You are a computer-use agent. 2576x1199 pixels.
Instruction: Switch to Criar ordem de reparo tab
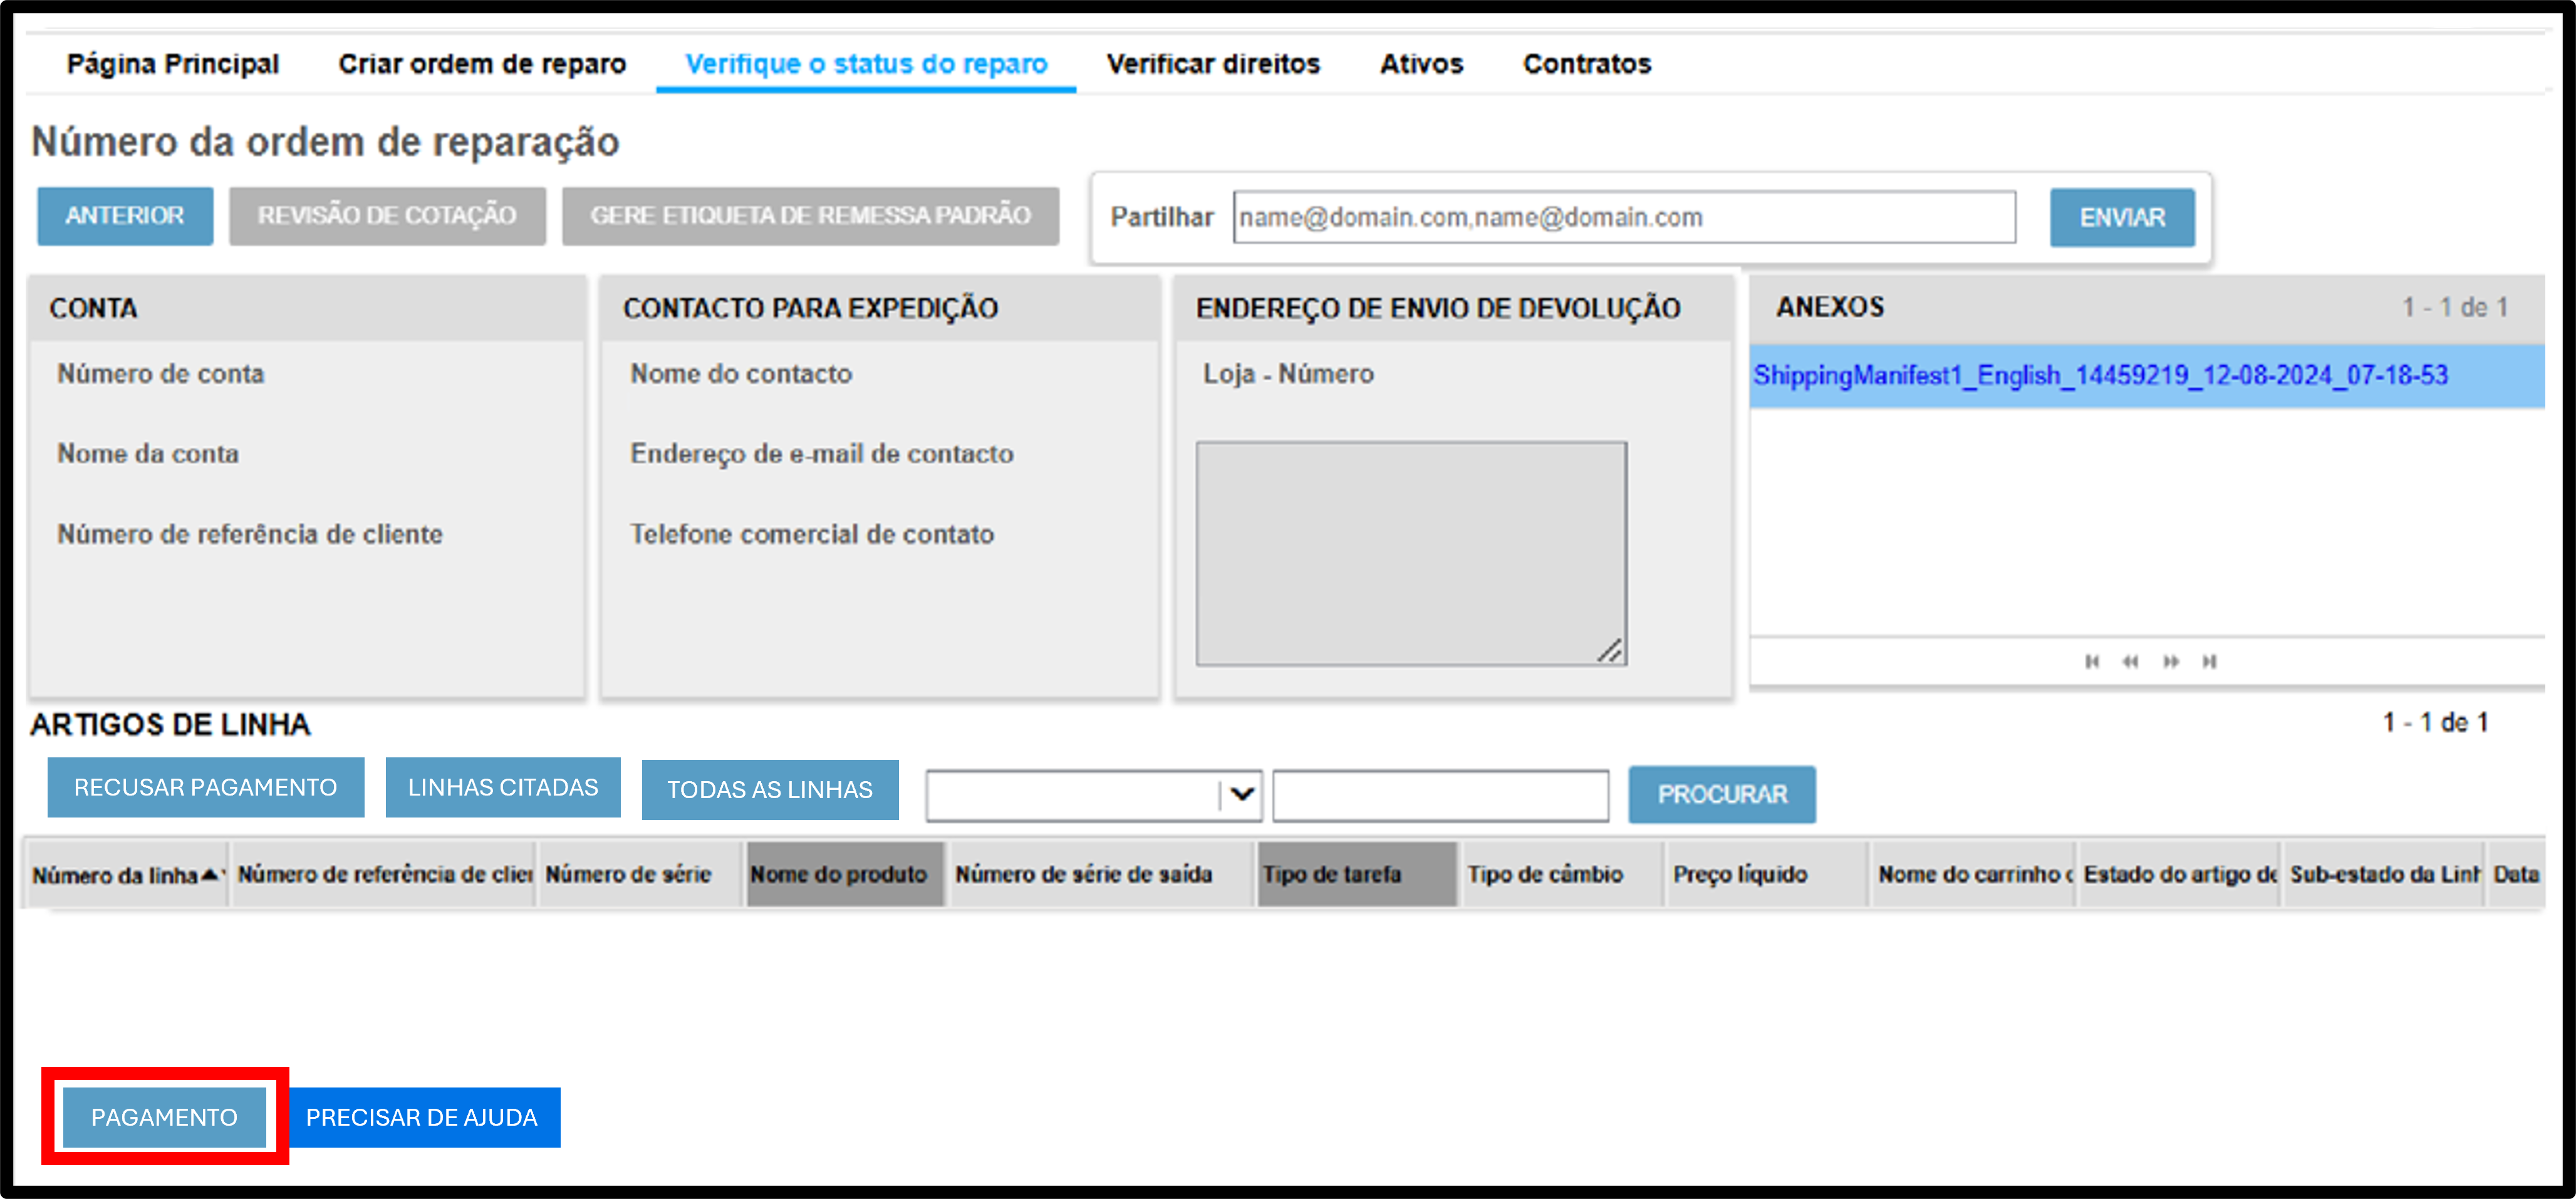482,64
